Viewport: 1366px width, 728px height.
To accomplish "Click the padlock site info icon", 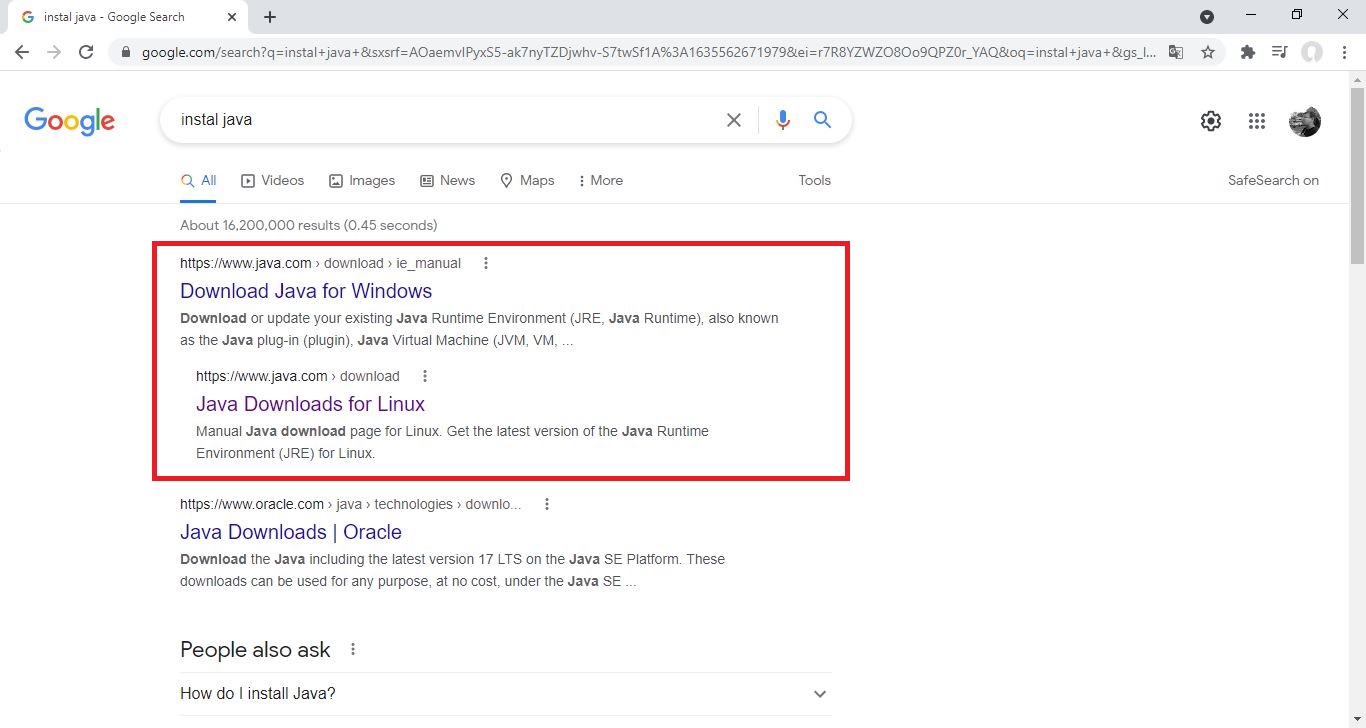I will (x=126, y=52).
